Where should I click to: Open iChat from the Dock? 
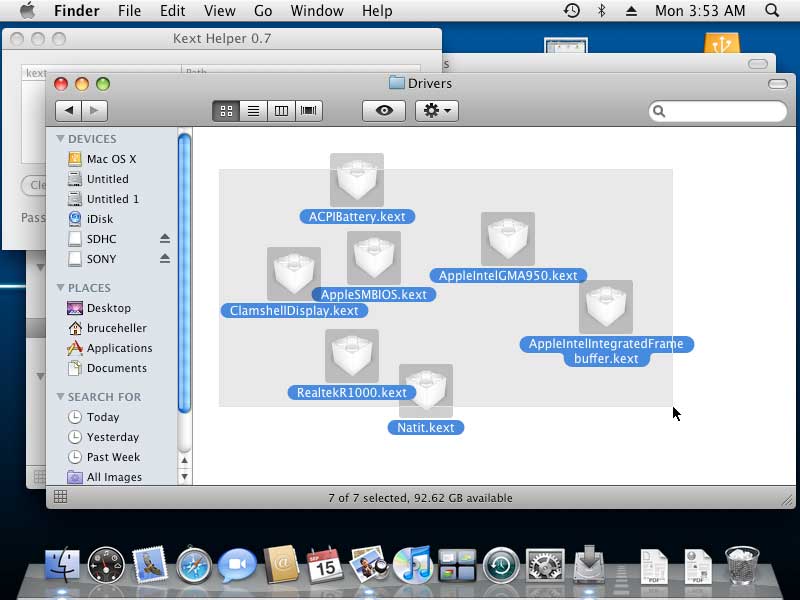(237, 565)
